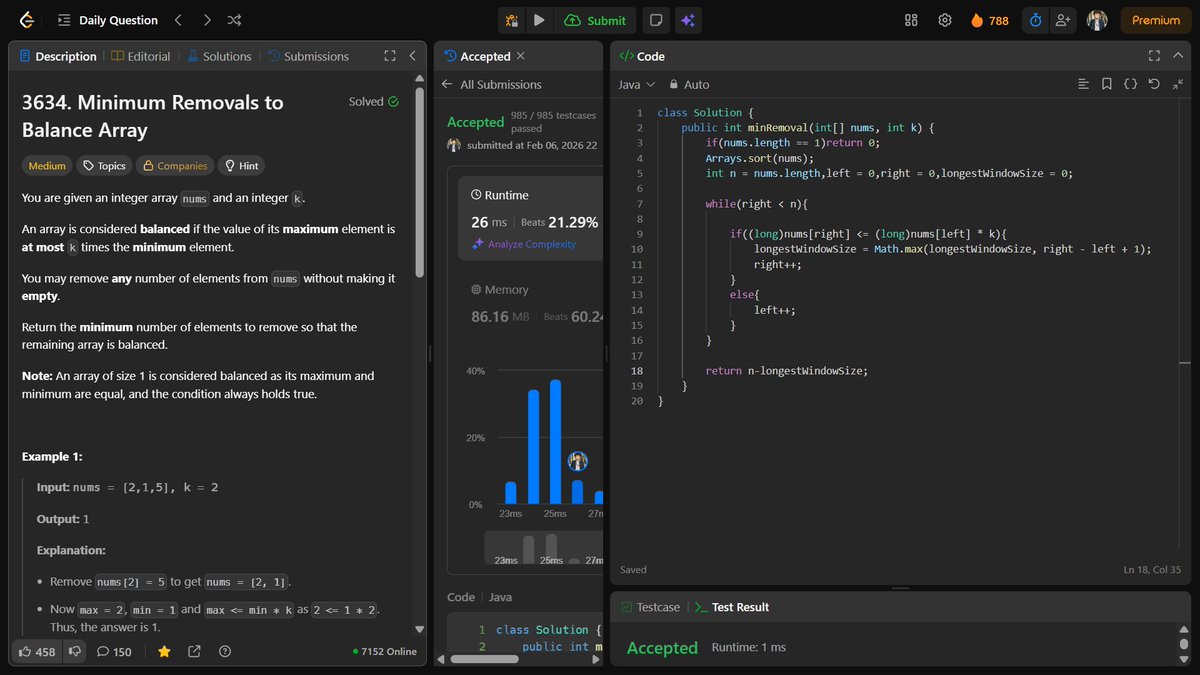Screen dimensions: 1200x675
Task: Adjust the runtime distribution range slider
Action: pos(544,548)
